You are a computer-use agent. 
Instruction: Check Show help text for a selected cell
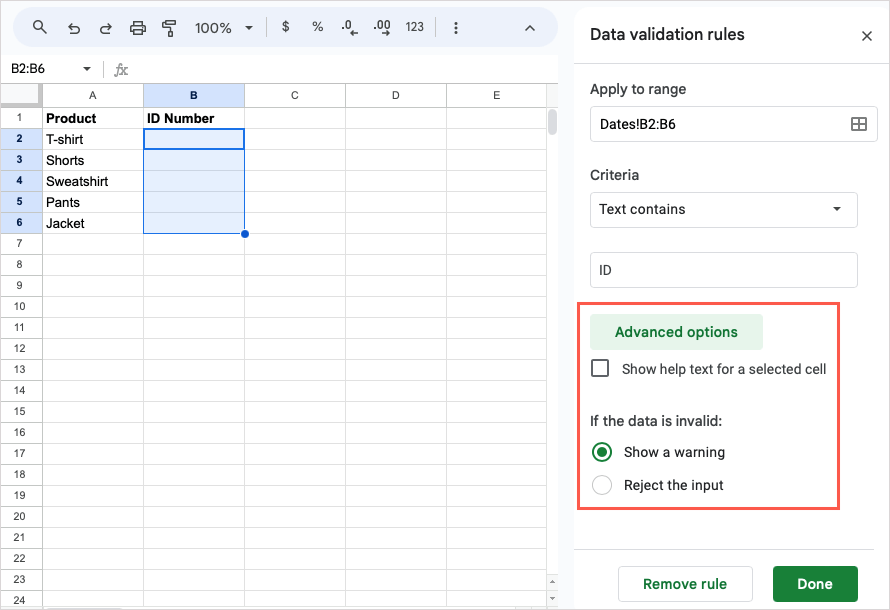pyautogui.click(x=600, y=368)
